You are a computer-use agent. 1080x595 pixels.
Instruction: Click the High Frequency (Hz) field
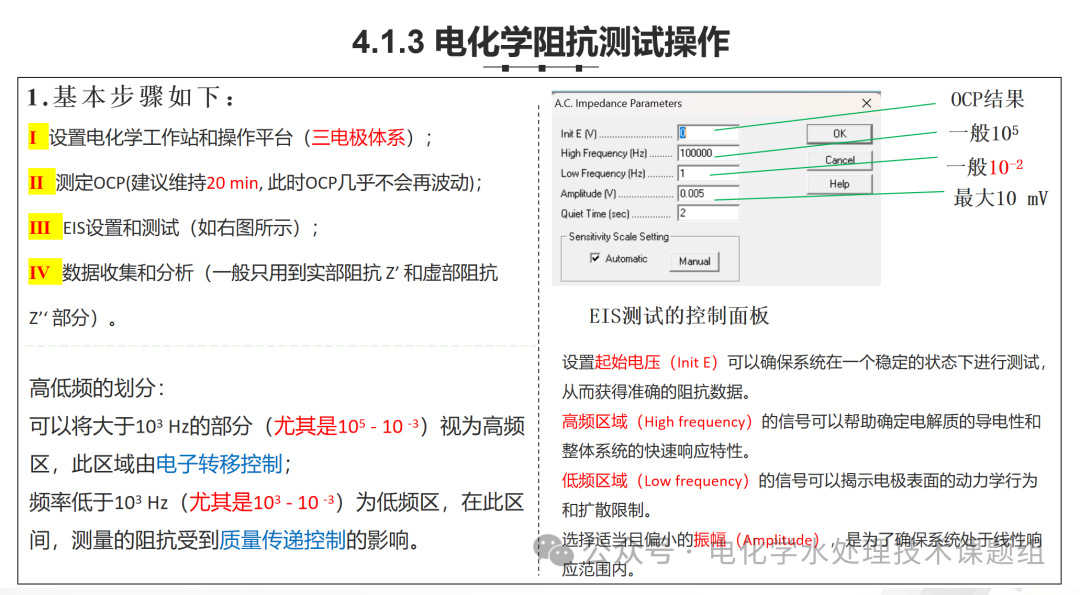pos(708,153)
